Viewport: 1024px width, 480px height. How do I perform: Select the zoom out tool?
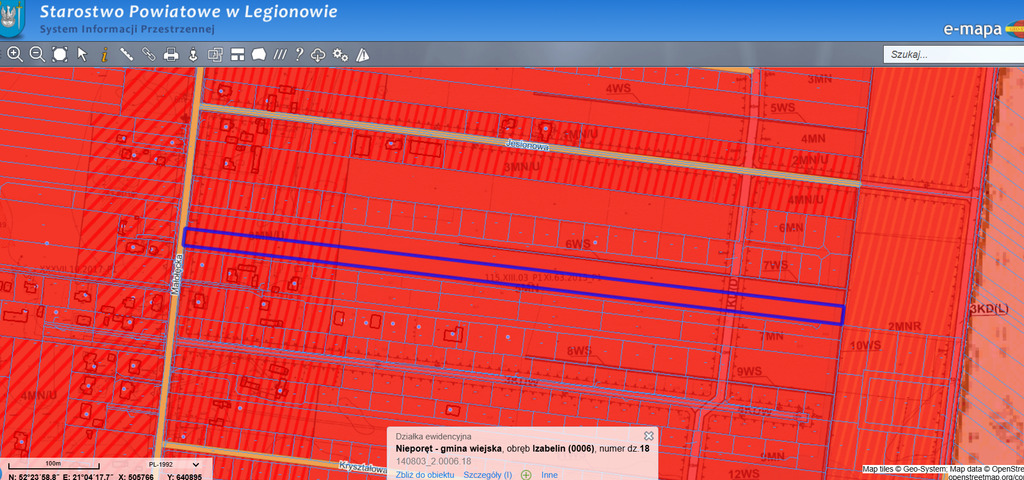coord(36,55)
